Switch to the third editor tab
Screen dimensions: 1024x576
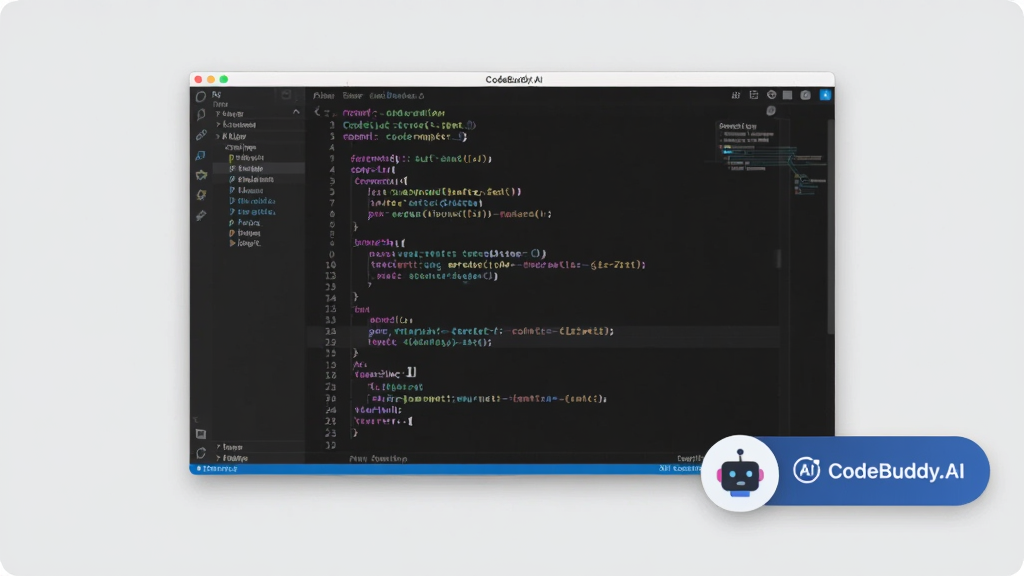pos(396,95)
